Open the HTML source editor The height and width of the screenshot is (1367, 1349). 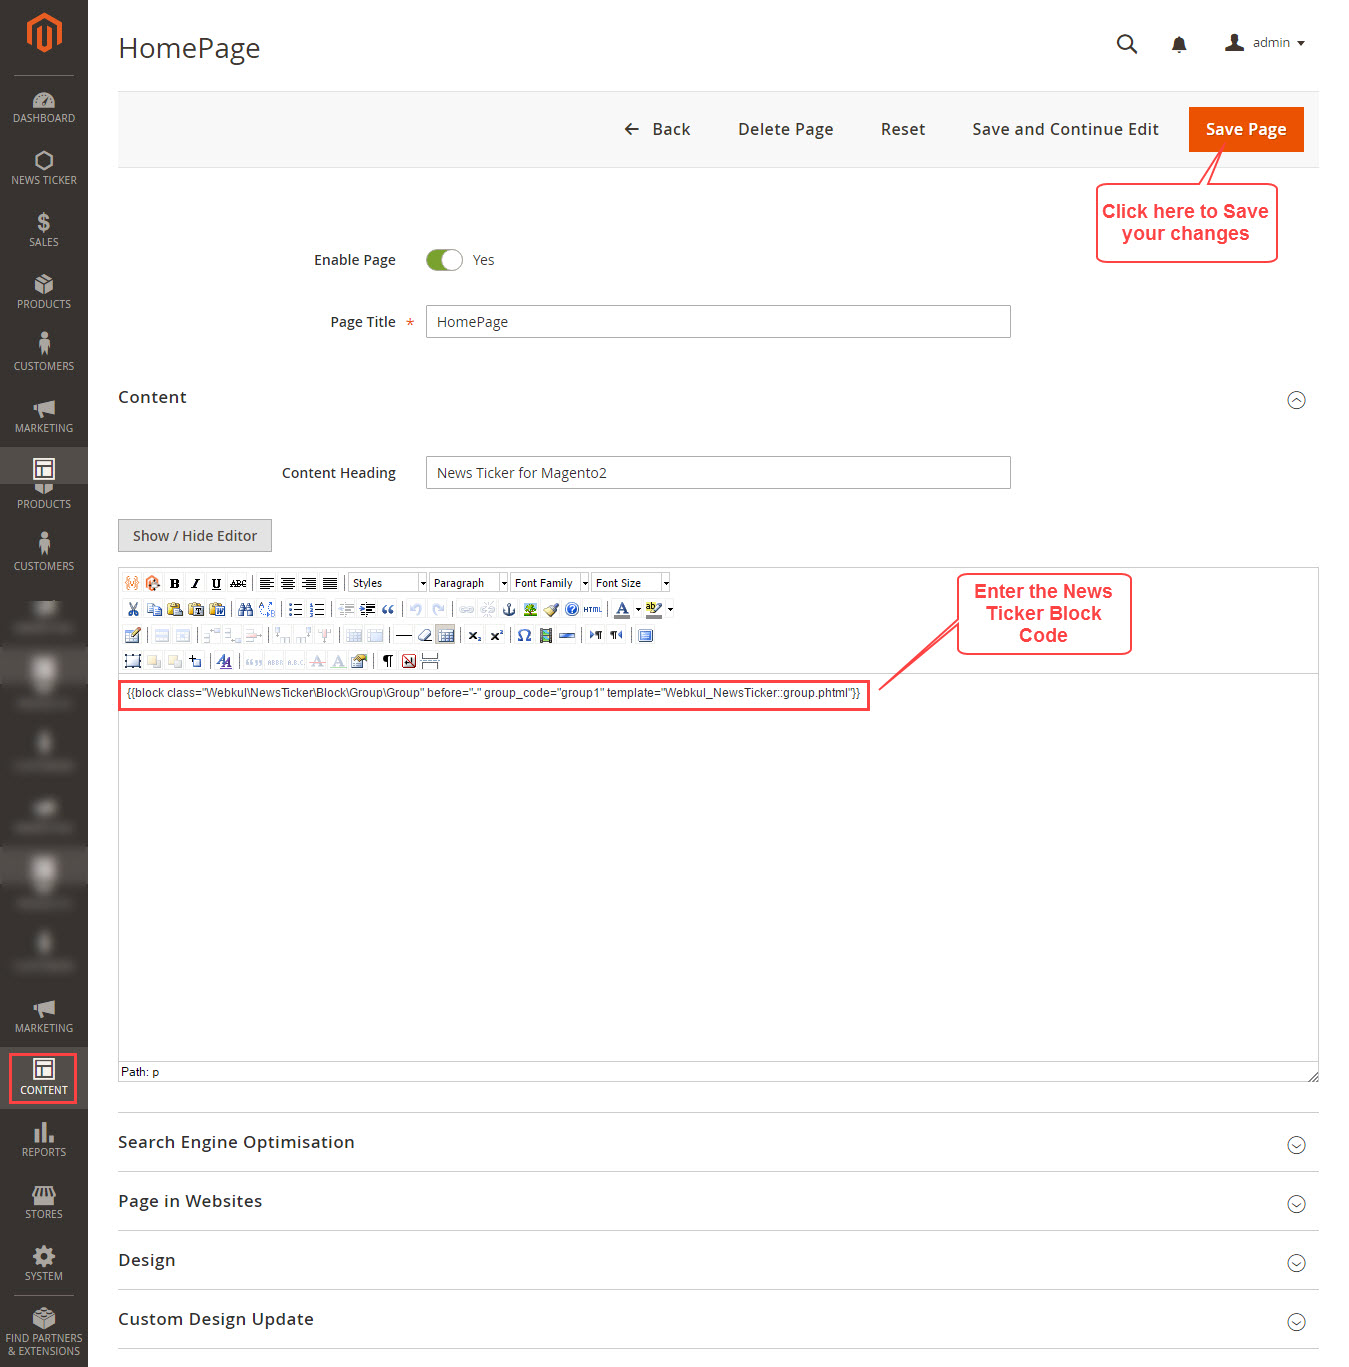coord(593,609)
